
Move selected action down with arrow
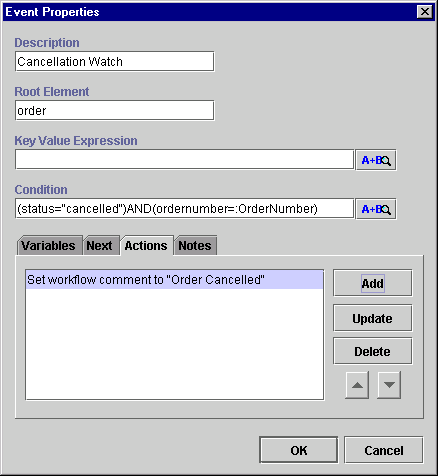pyautogui.click(x=389, y=385)
